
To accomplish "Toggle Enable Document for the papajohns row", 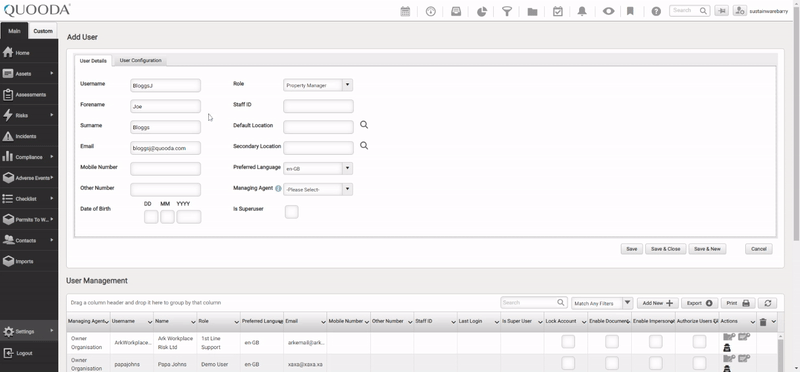I will [x=612, y=363].
